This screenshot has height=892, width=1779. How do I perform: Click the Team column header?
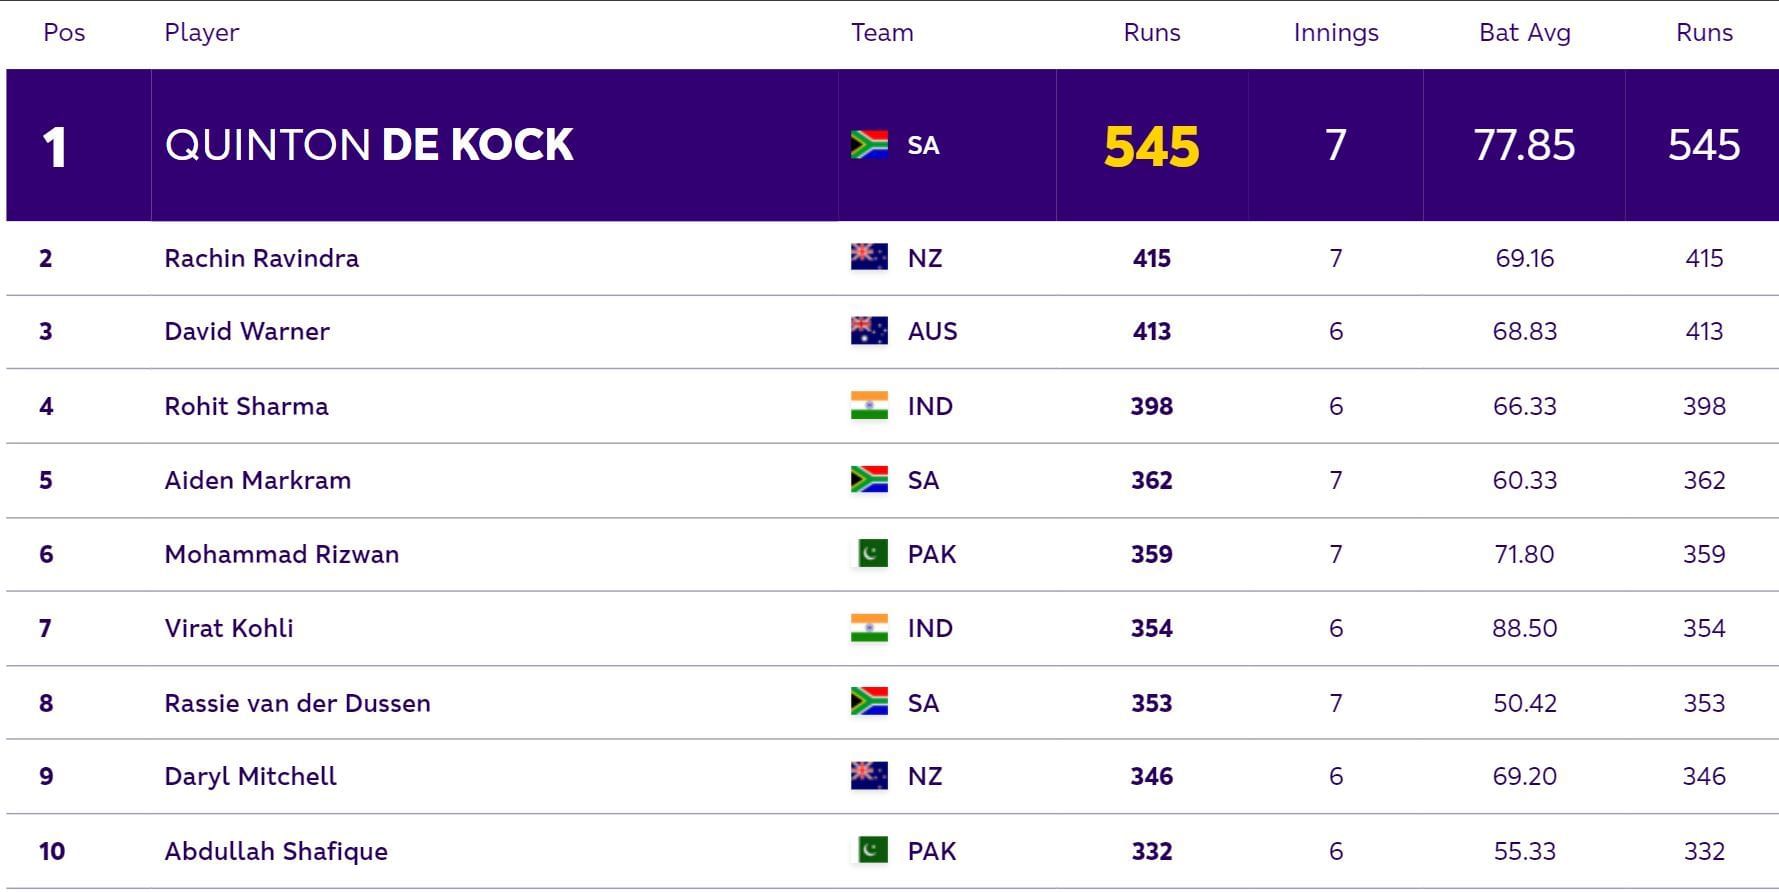tap(881, 33)
